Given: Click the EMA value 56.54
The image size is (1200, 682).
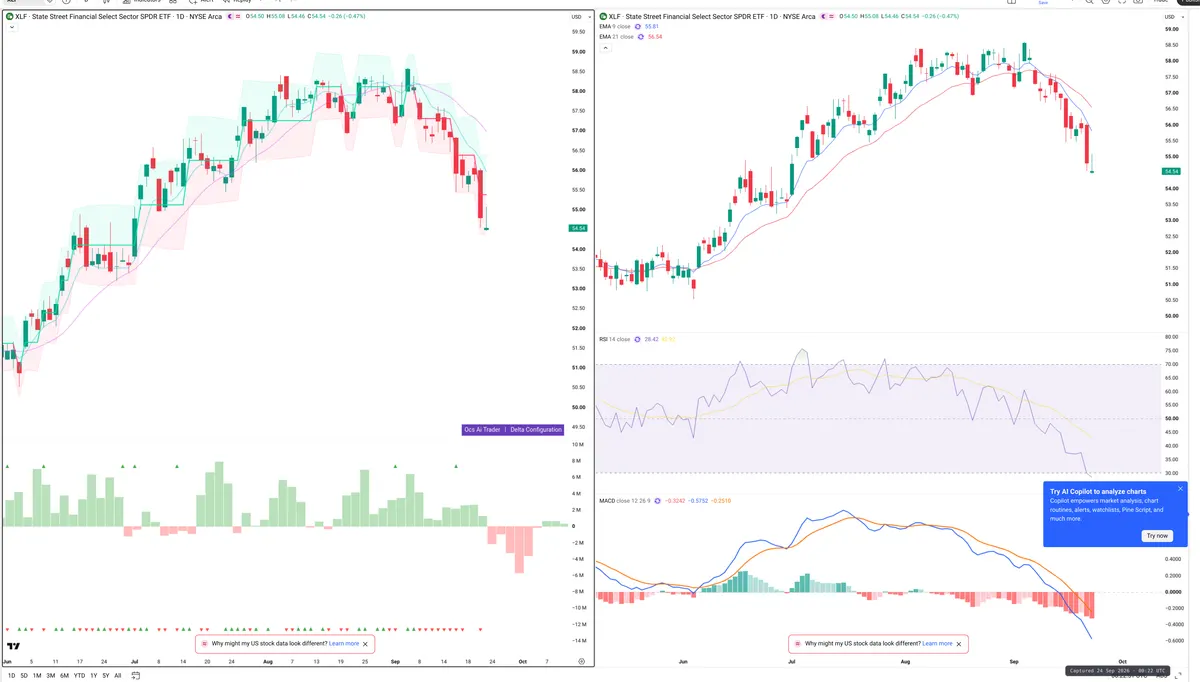Looking at the screenshot, I should click(x=655, y=37).
